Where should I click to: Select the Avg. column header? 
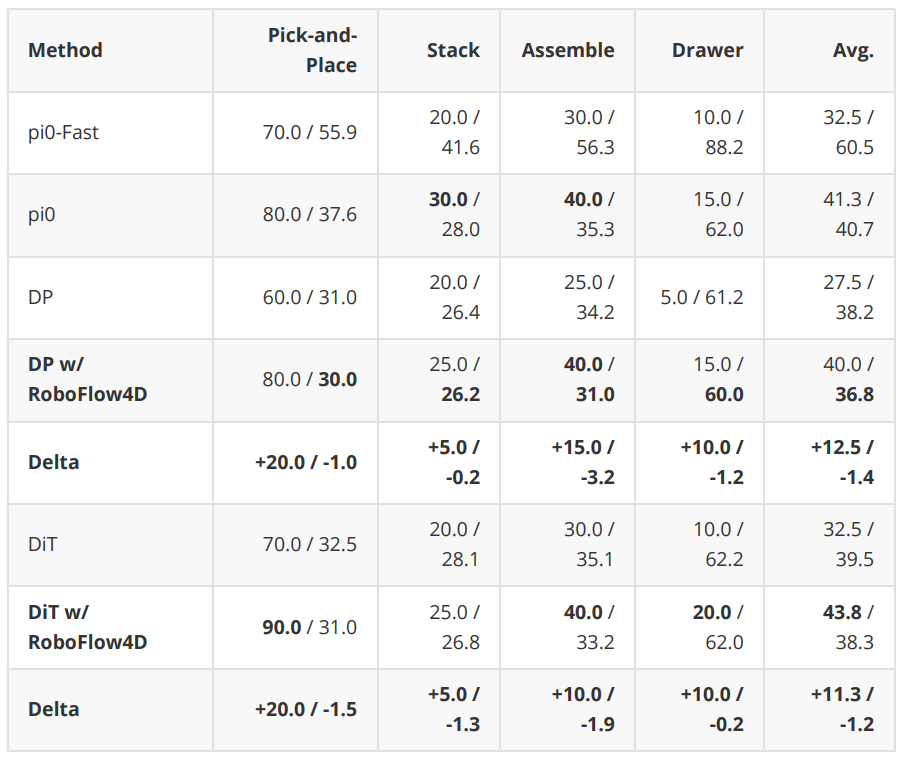(853, 50)
